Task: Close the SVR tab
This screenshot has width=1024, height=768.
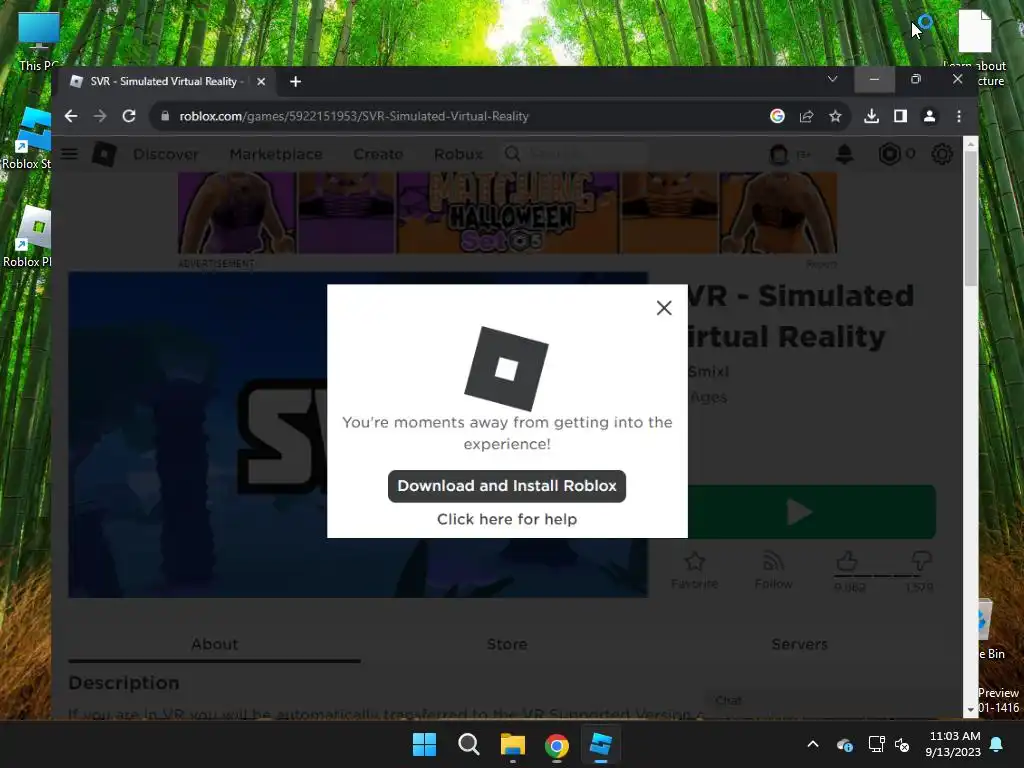Action: (261, 82)
